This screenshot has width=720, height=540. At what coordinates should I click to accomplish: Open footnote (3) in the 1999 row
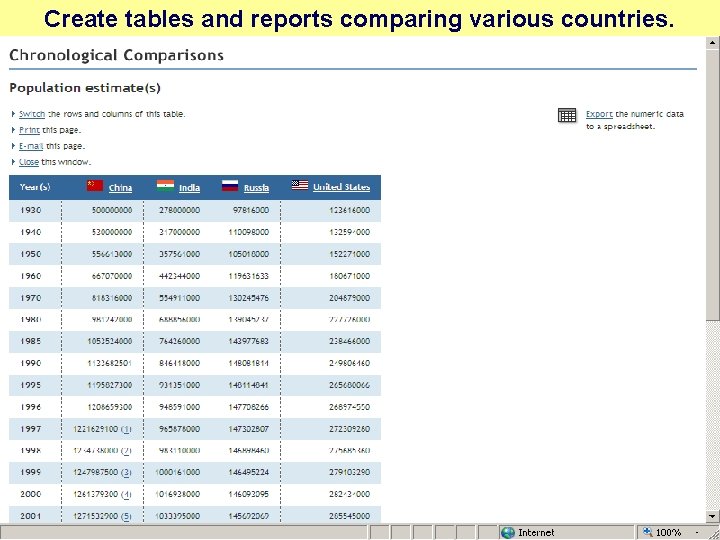pos(126,472)
